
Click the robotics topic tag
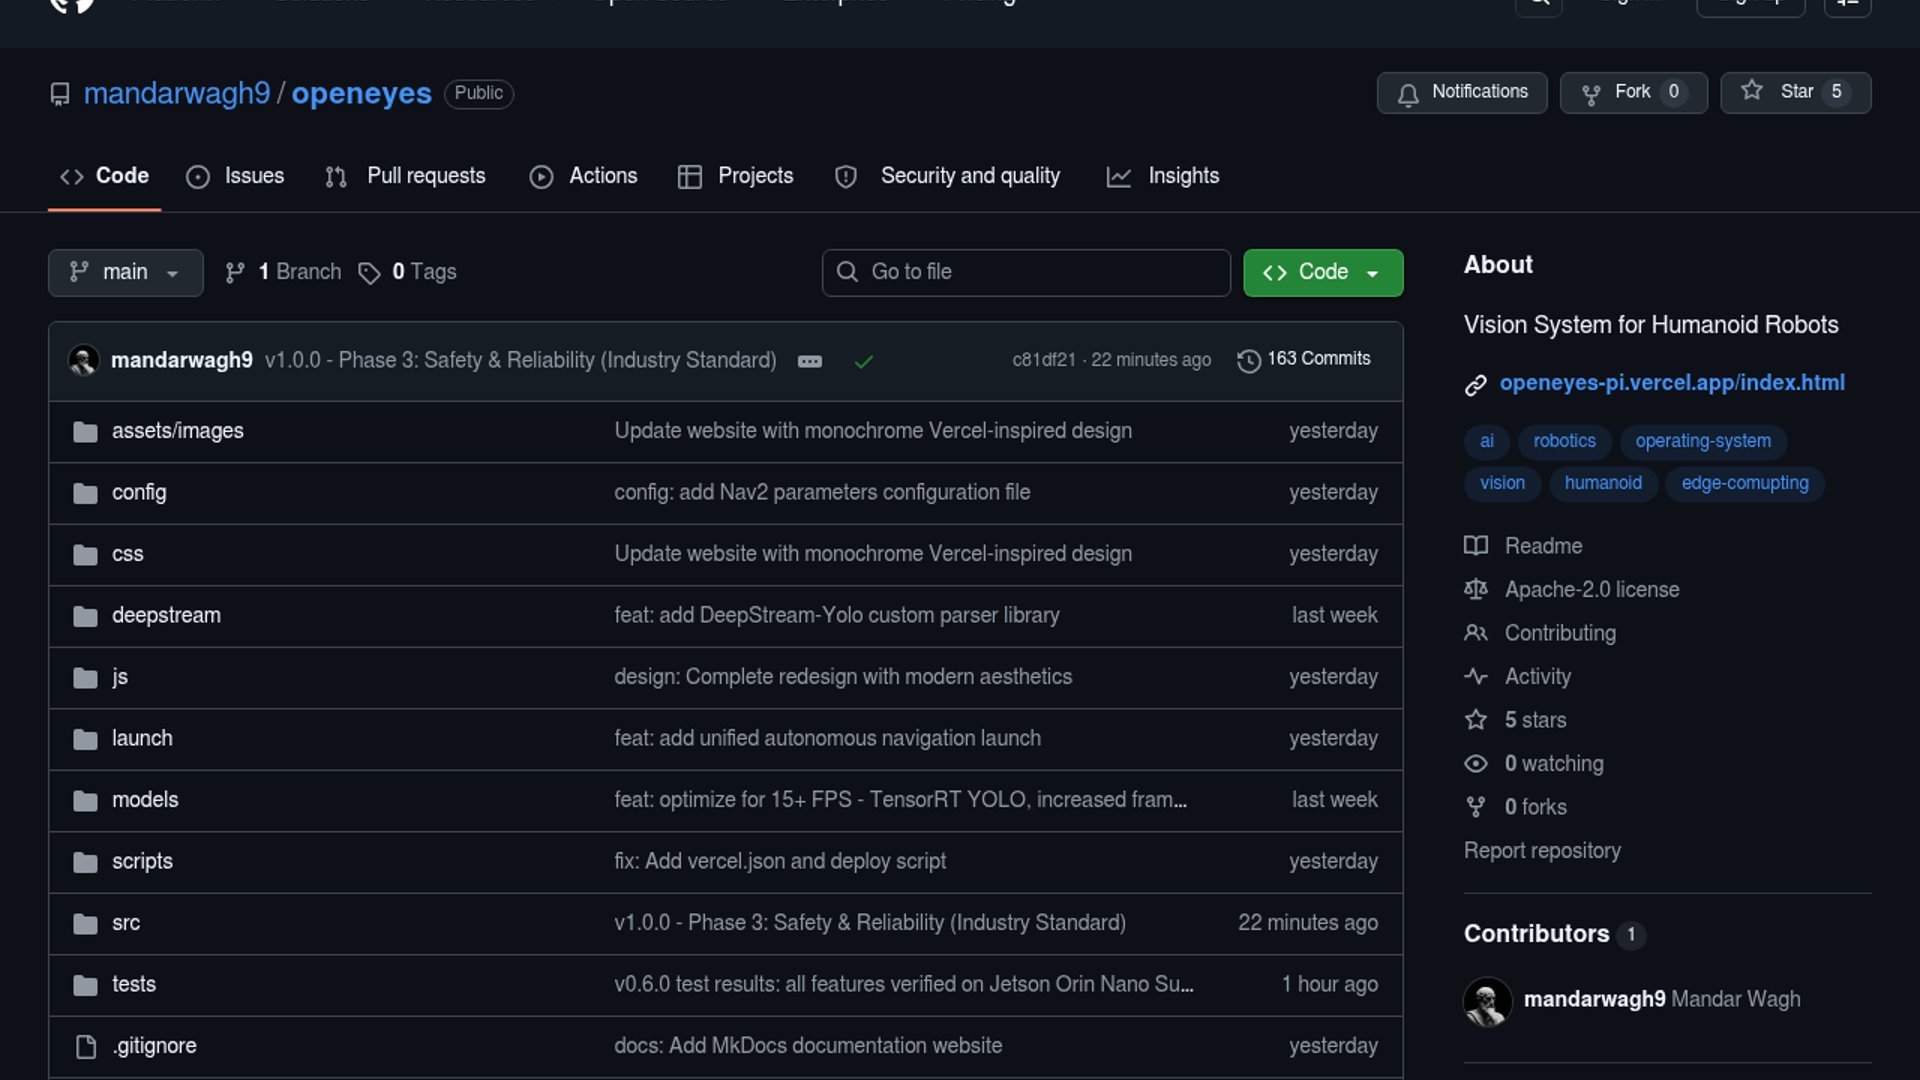1564,441
